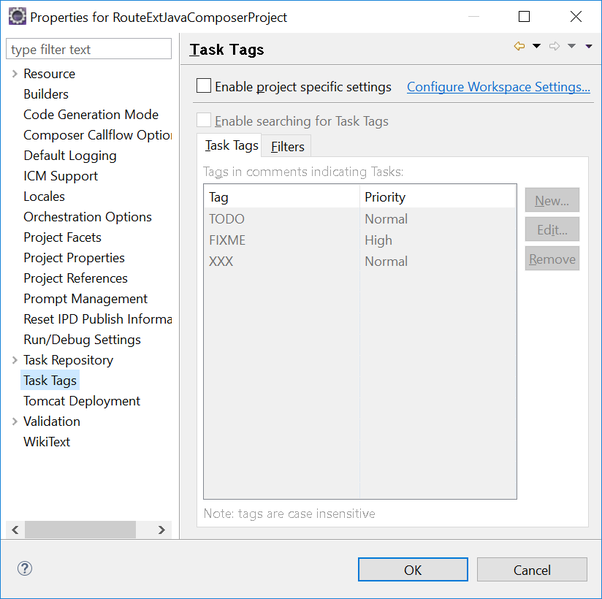Click the help question mark icon
Viewport: 602px width, 599px height.
pos(25,569)
